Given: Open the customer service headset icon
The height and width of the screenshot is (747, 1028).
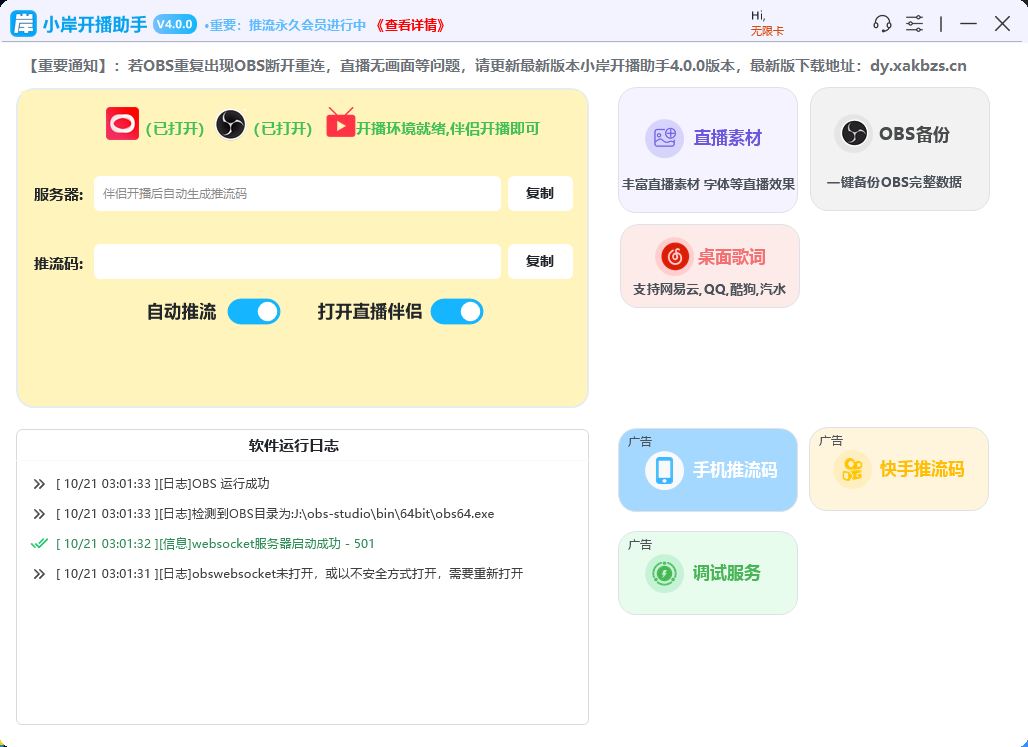Looking at the screenshot, I should 881,24.
